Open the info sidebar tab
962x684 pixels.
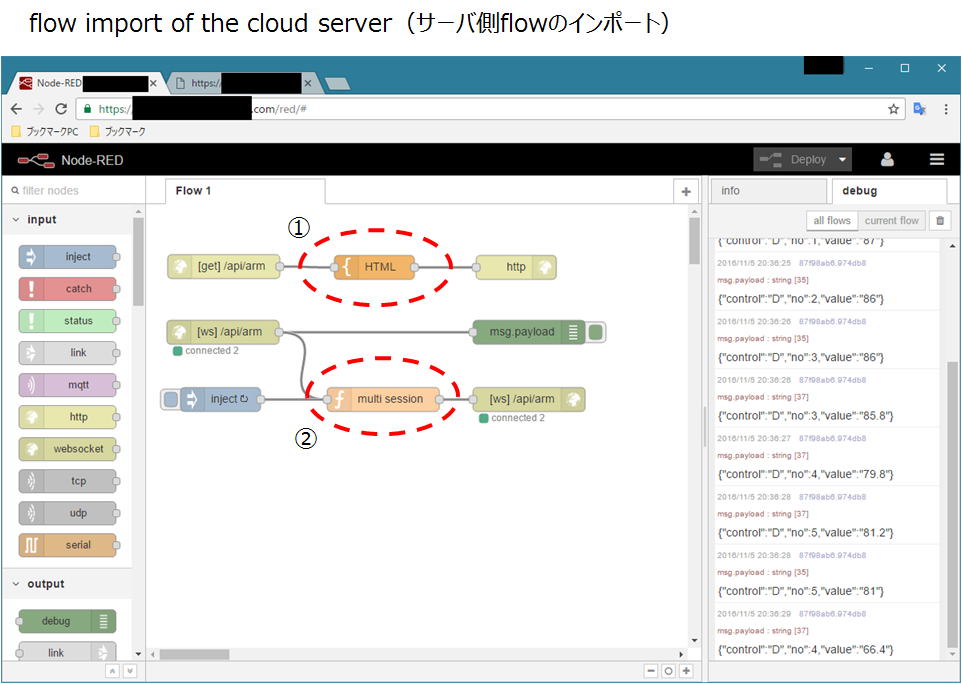(768, 191)
